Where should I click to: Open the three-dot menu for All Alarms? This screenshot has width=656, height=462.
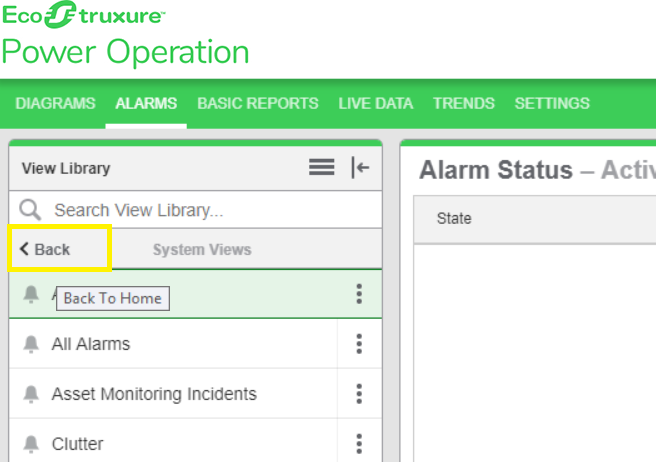pos(359,344)
